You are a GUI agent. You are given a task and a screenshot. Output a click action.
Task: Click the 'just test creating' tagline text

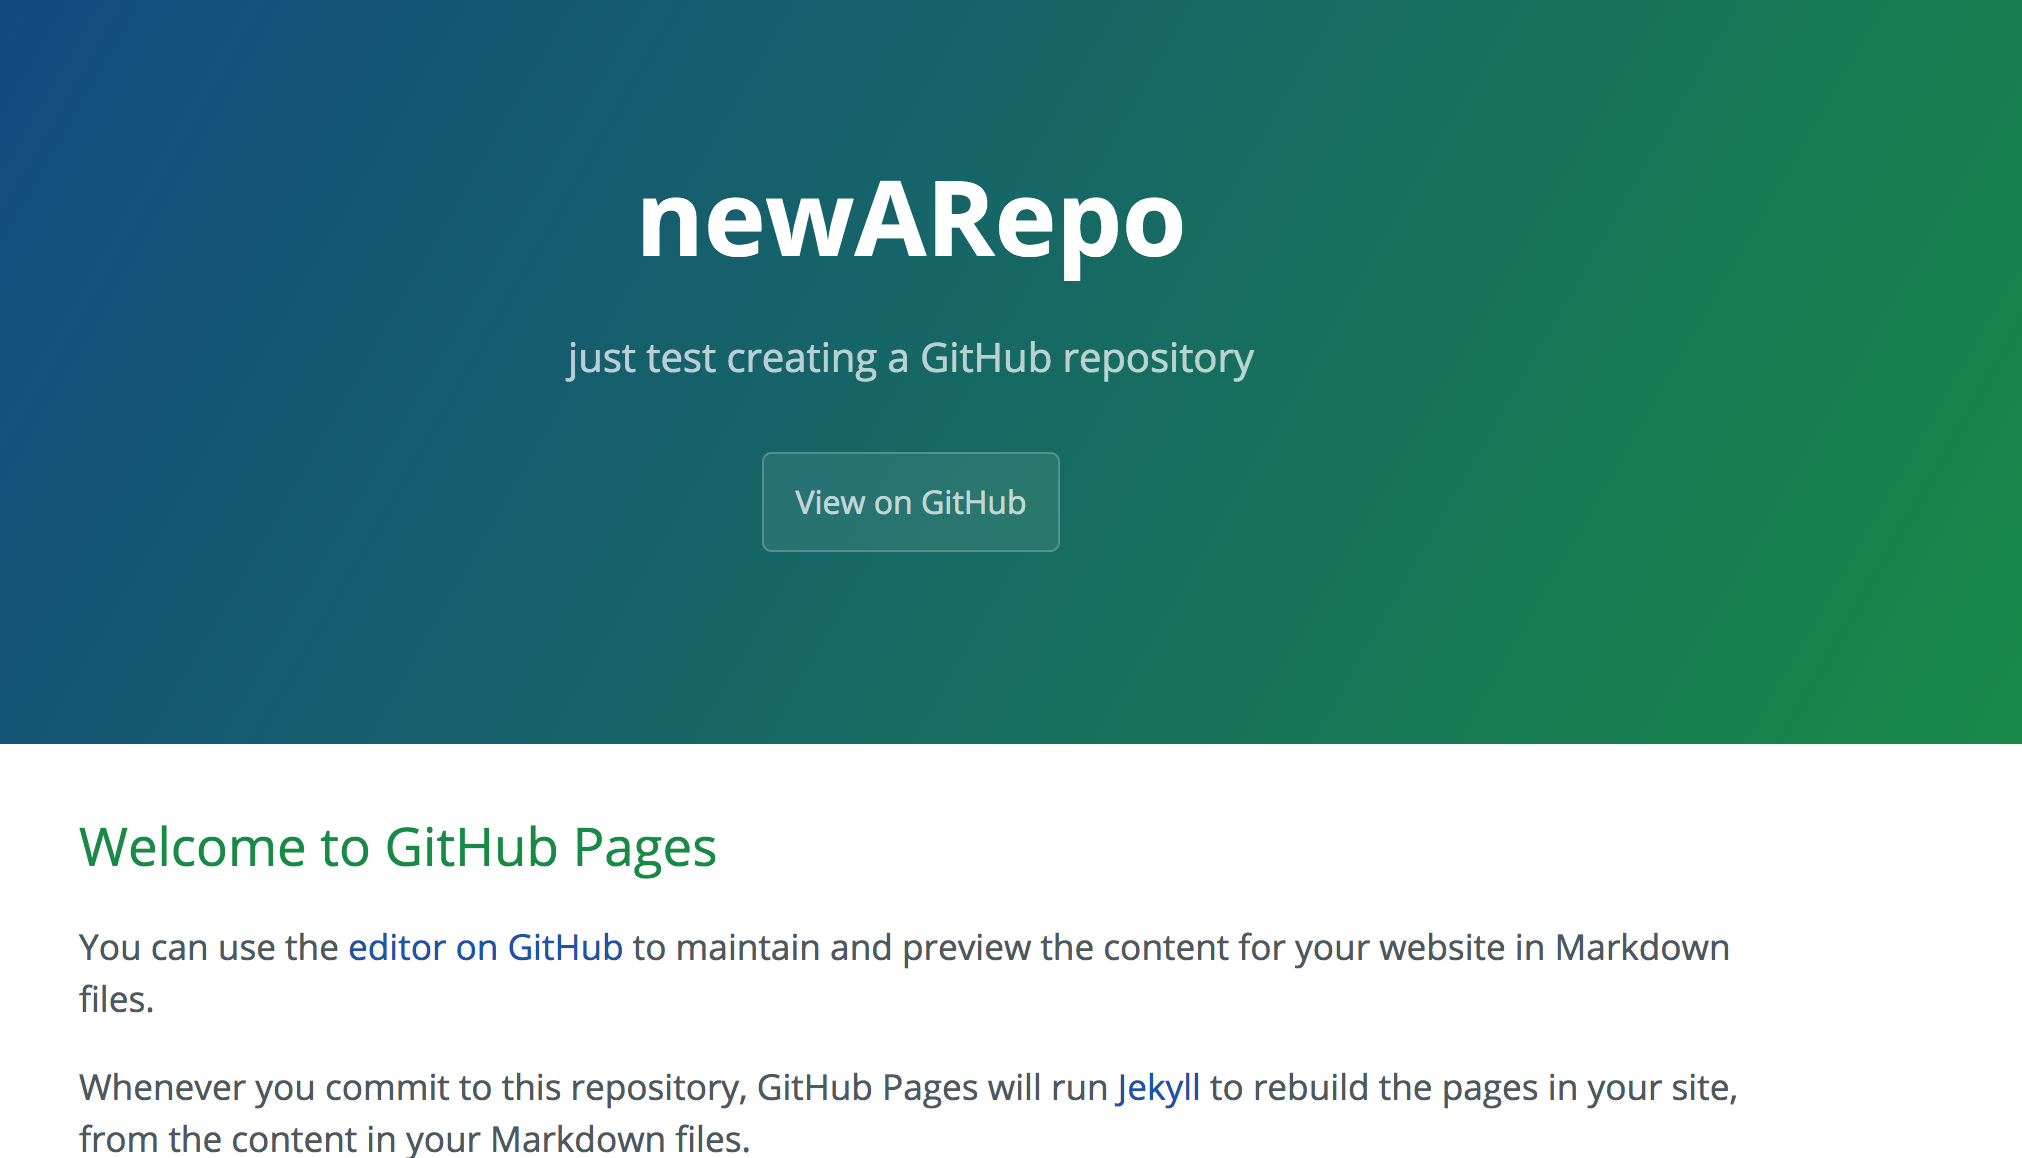(722, 358)
